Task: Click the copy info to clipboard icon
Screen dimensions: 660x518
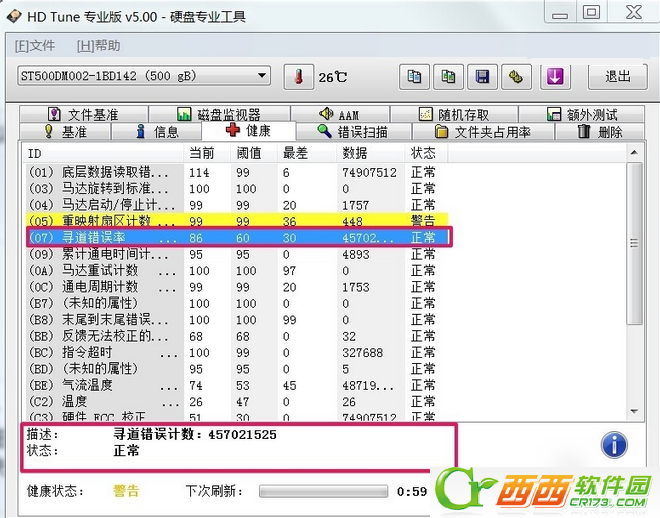Action: (x=414, y=77)
